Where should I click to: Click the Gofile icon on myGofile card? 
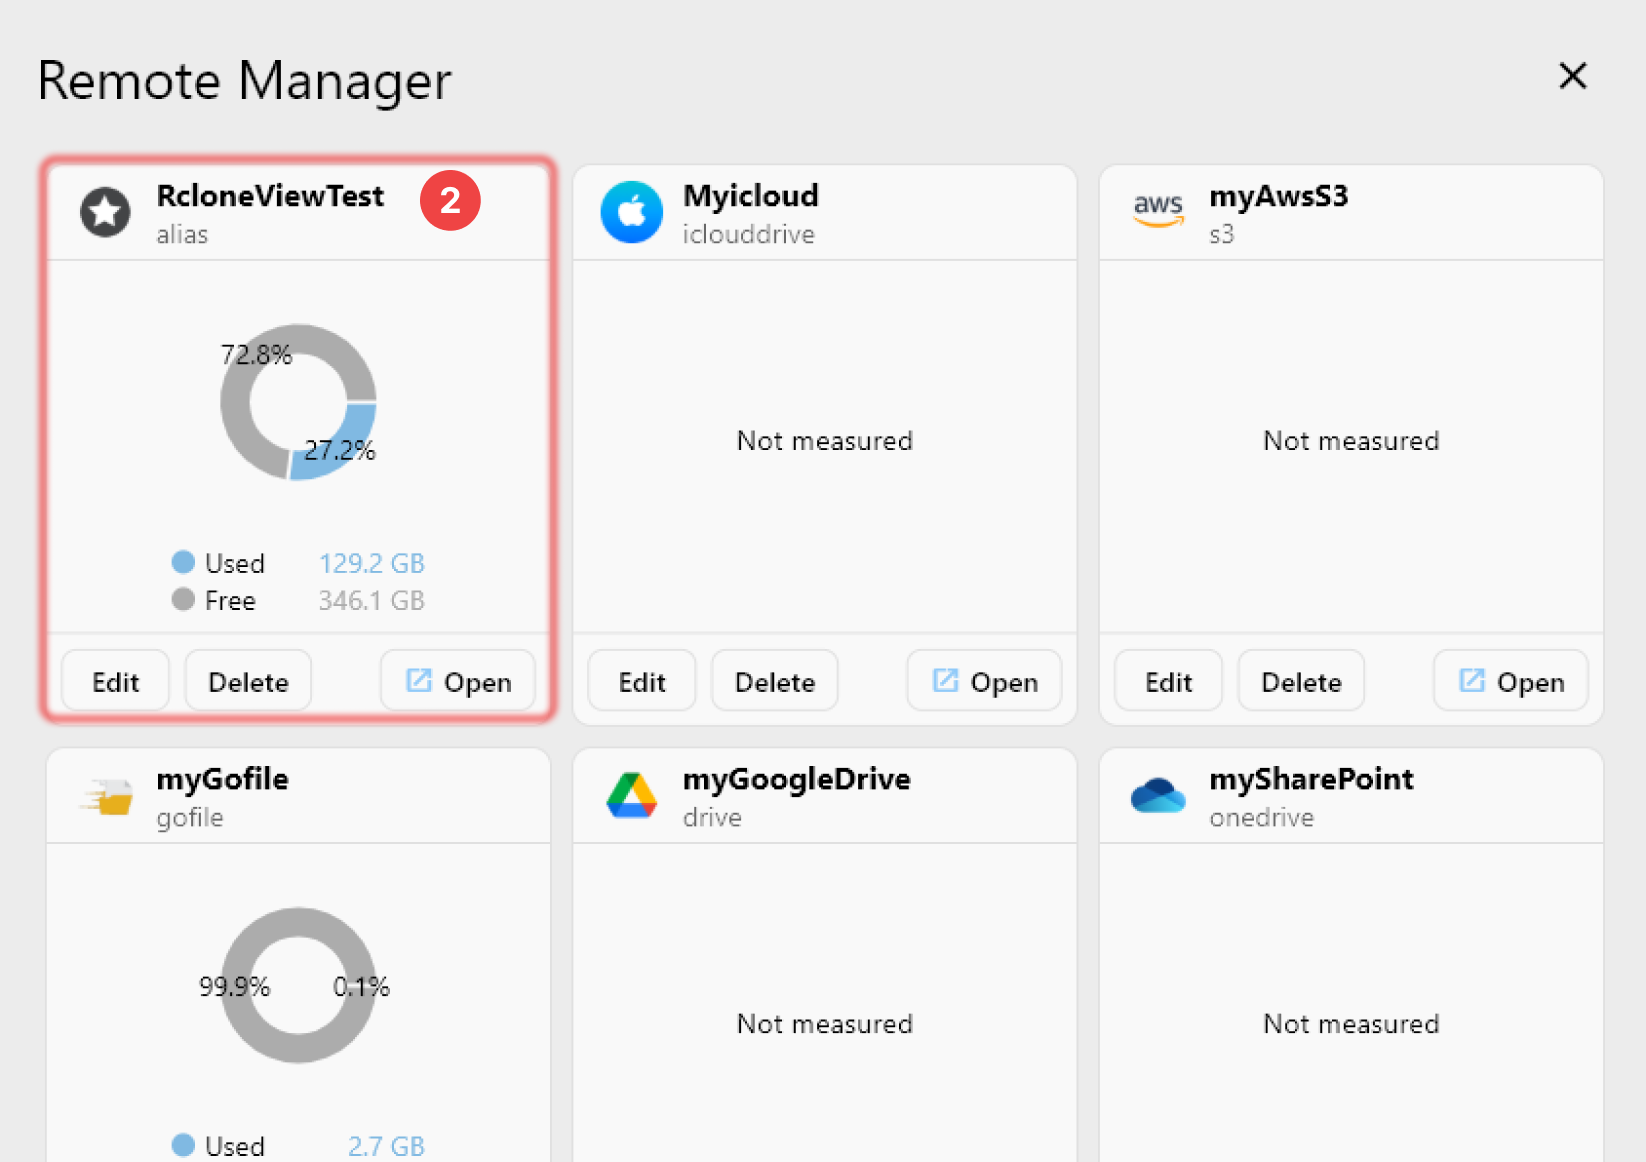tap(105, 795)
